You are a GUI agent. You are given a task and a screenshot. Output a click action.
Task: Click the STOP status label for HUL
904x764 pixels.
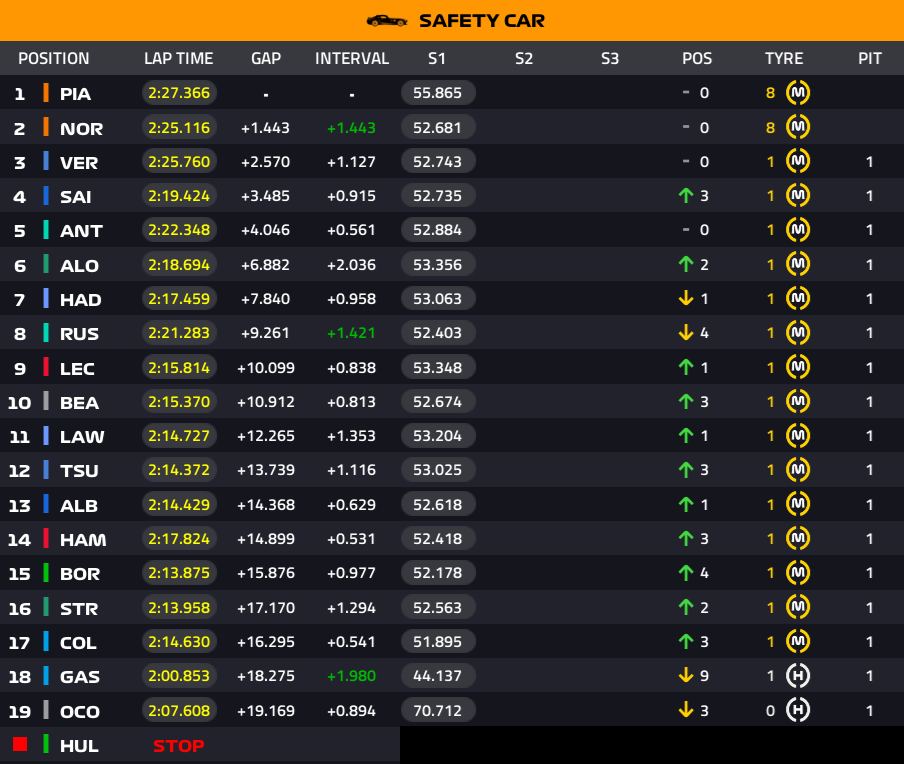tap(178, 745)
